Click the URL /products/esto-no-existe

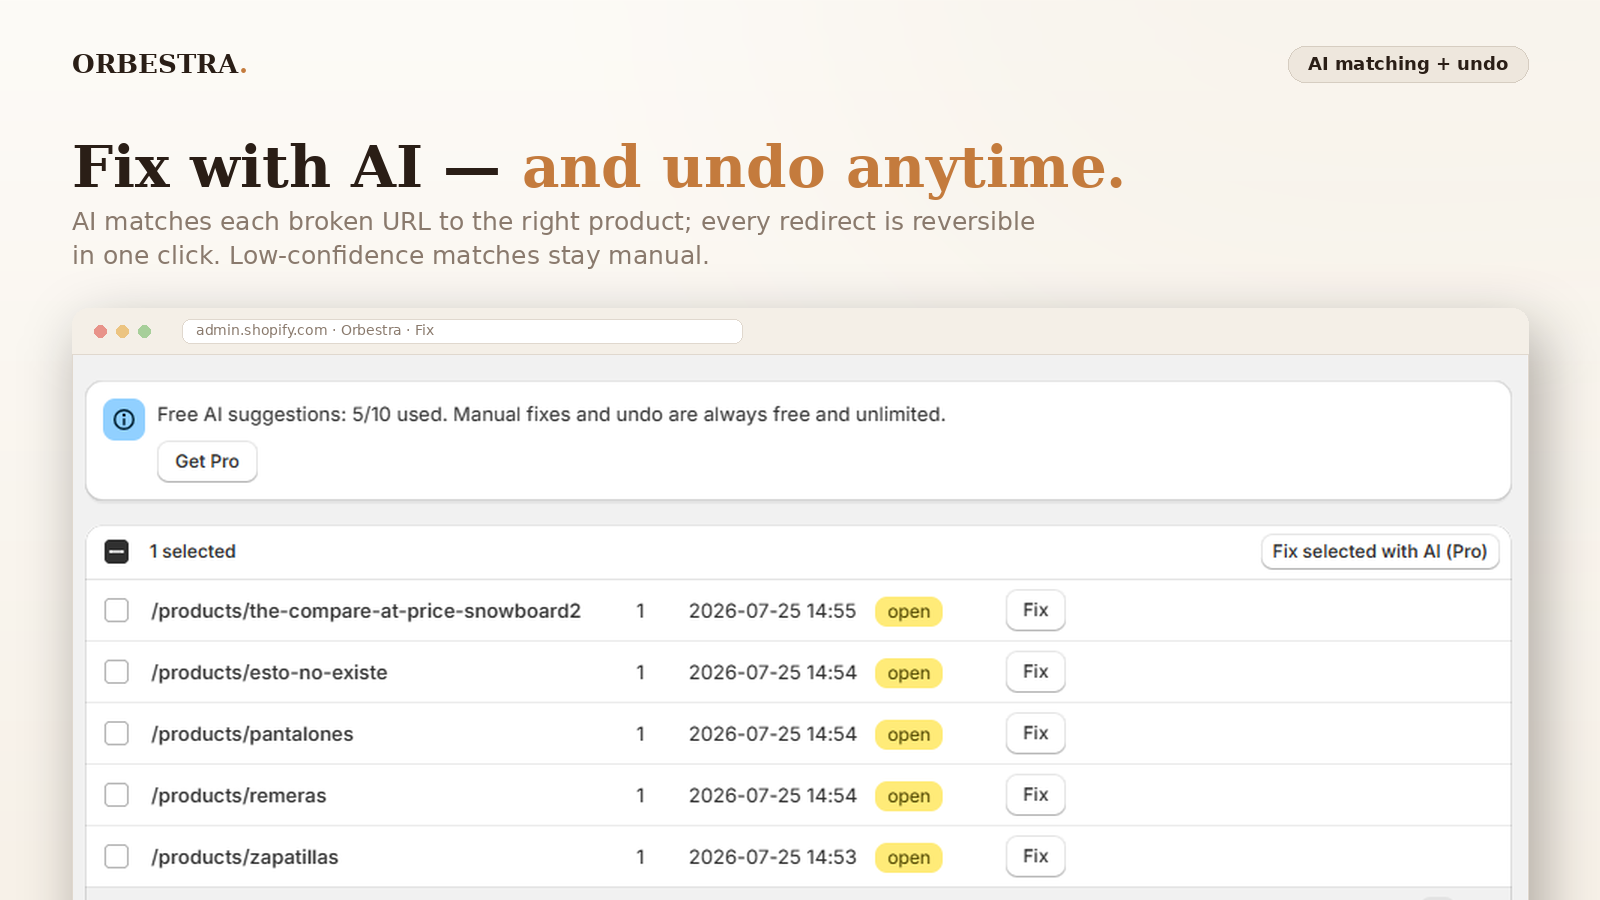269,673
